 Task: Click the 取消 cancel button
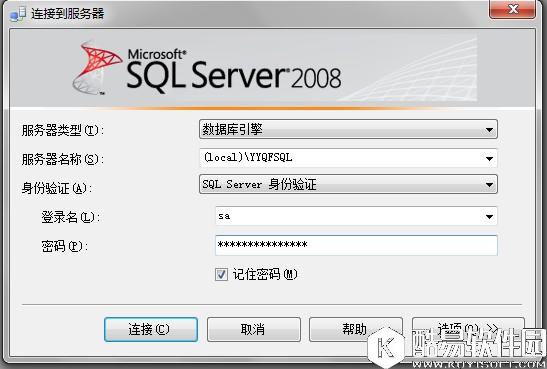(x=254, y=329)
